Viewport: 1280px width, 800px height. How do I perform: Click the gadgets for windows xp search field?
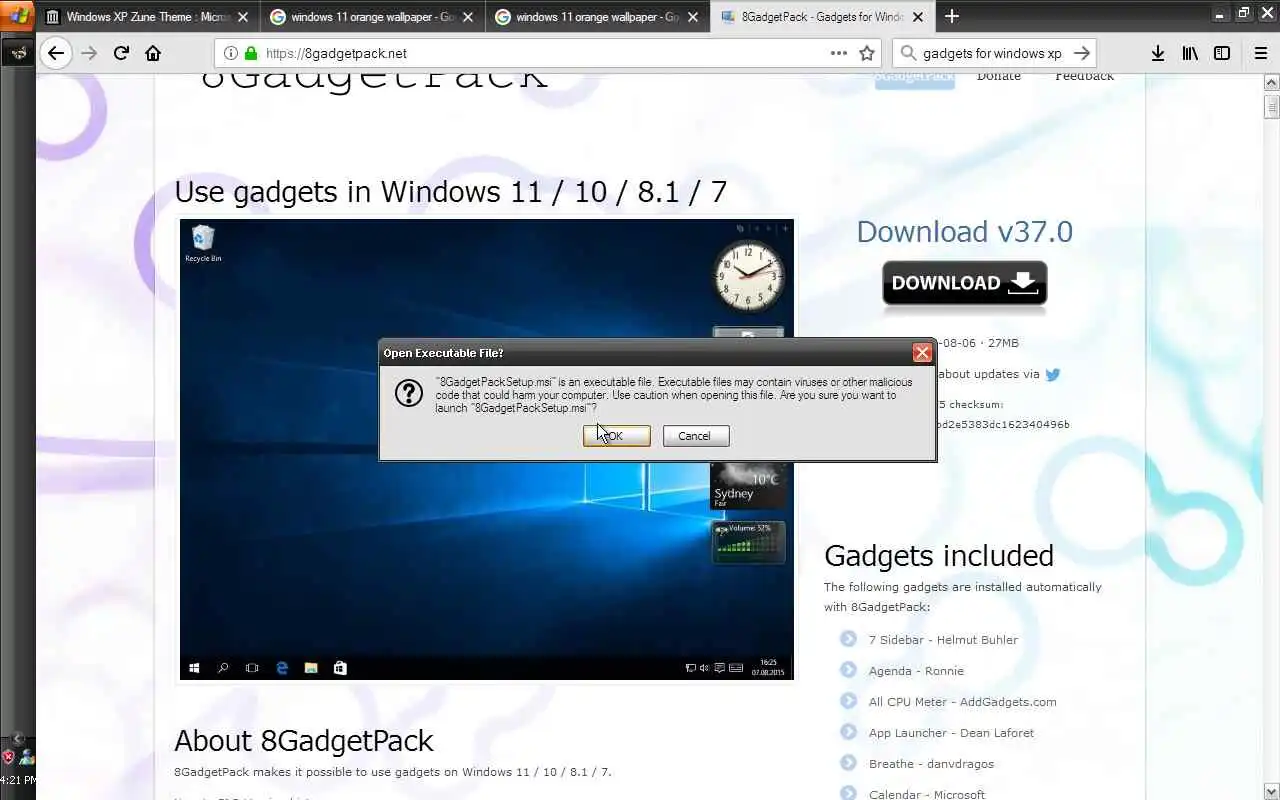(x=992, y=53)
